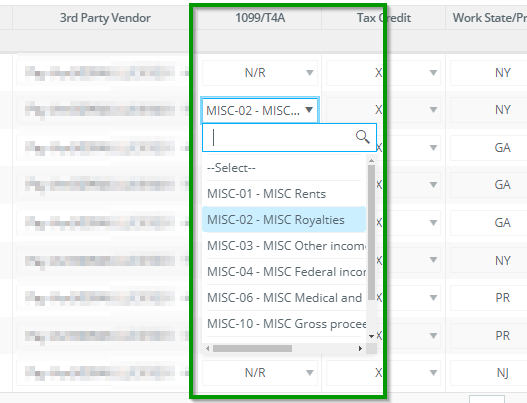Select MISC-01 - MISC Rents option
The image size is (527, 403).
tap(284, 194)
